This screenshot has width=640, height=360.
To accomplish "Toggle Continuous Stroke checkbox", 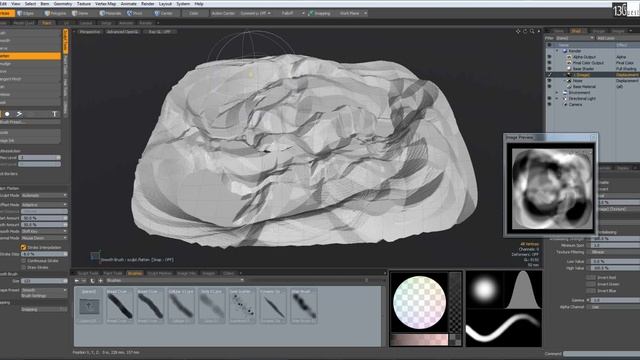I will pos(23,260).
